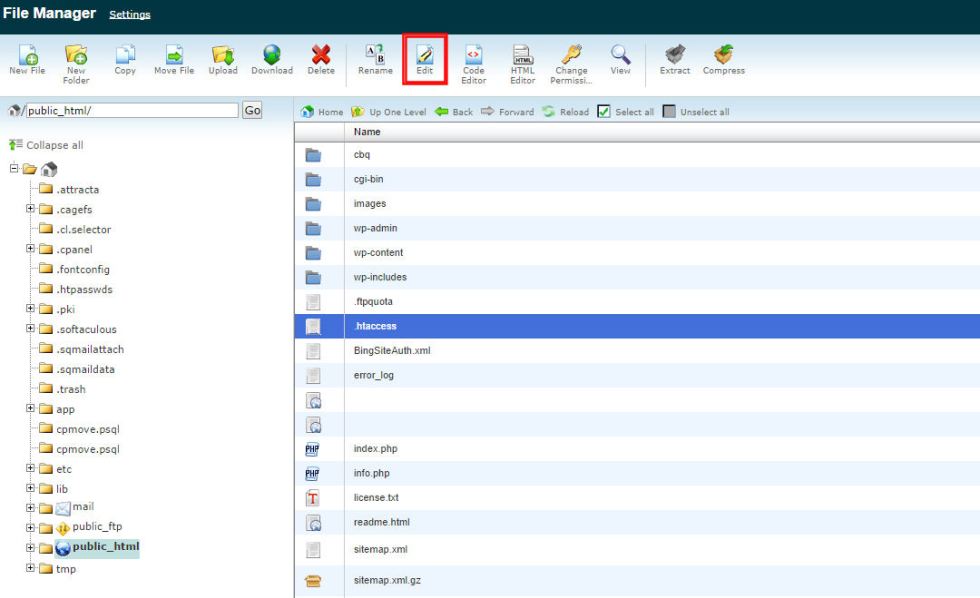Click the Go button

(x=252, y=111)
